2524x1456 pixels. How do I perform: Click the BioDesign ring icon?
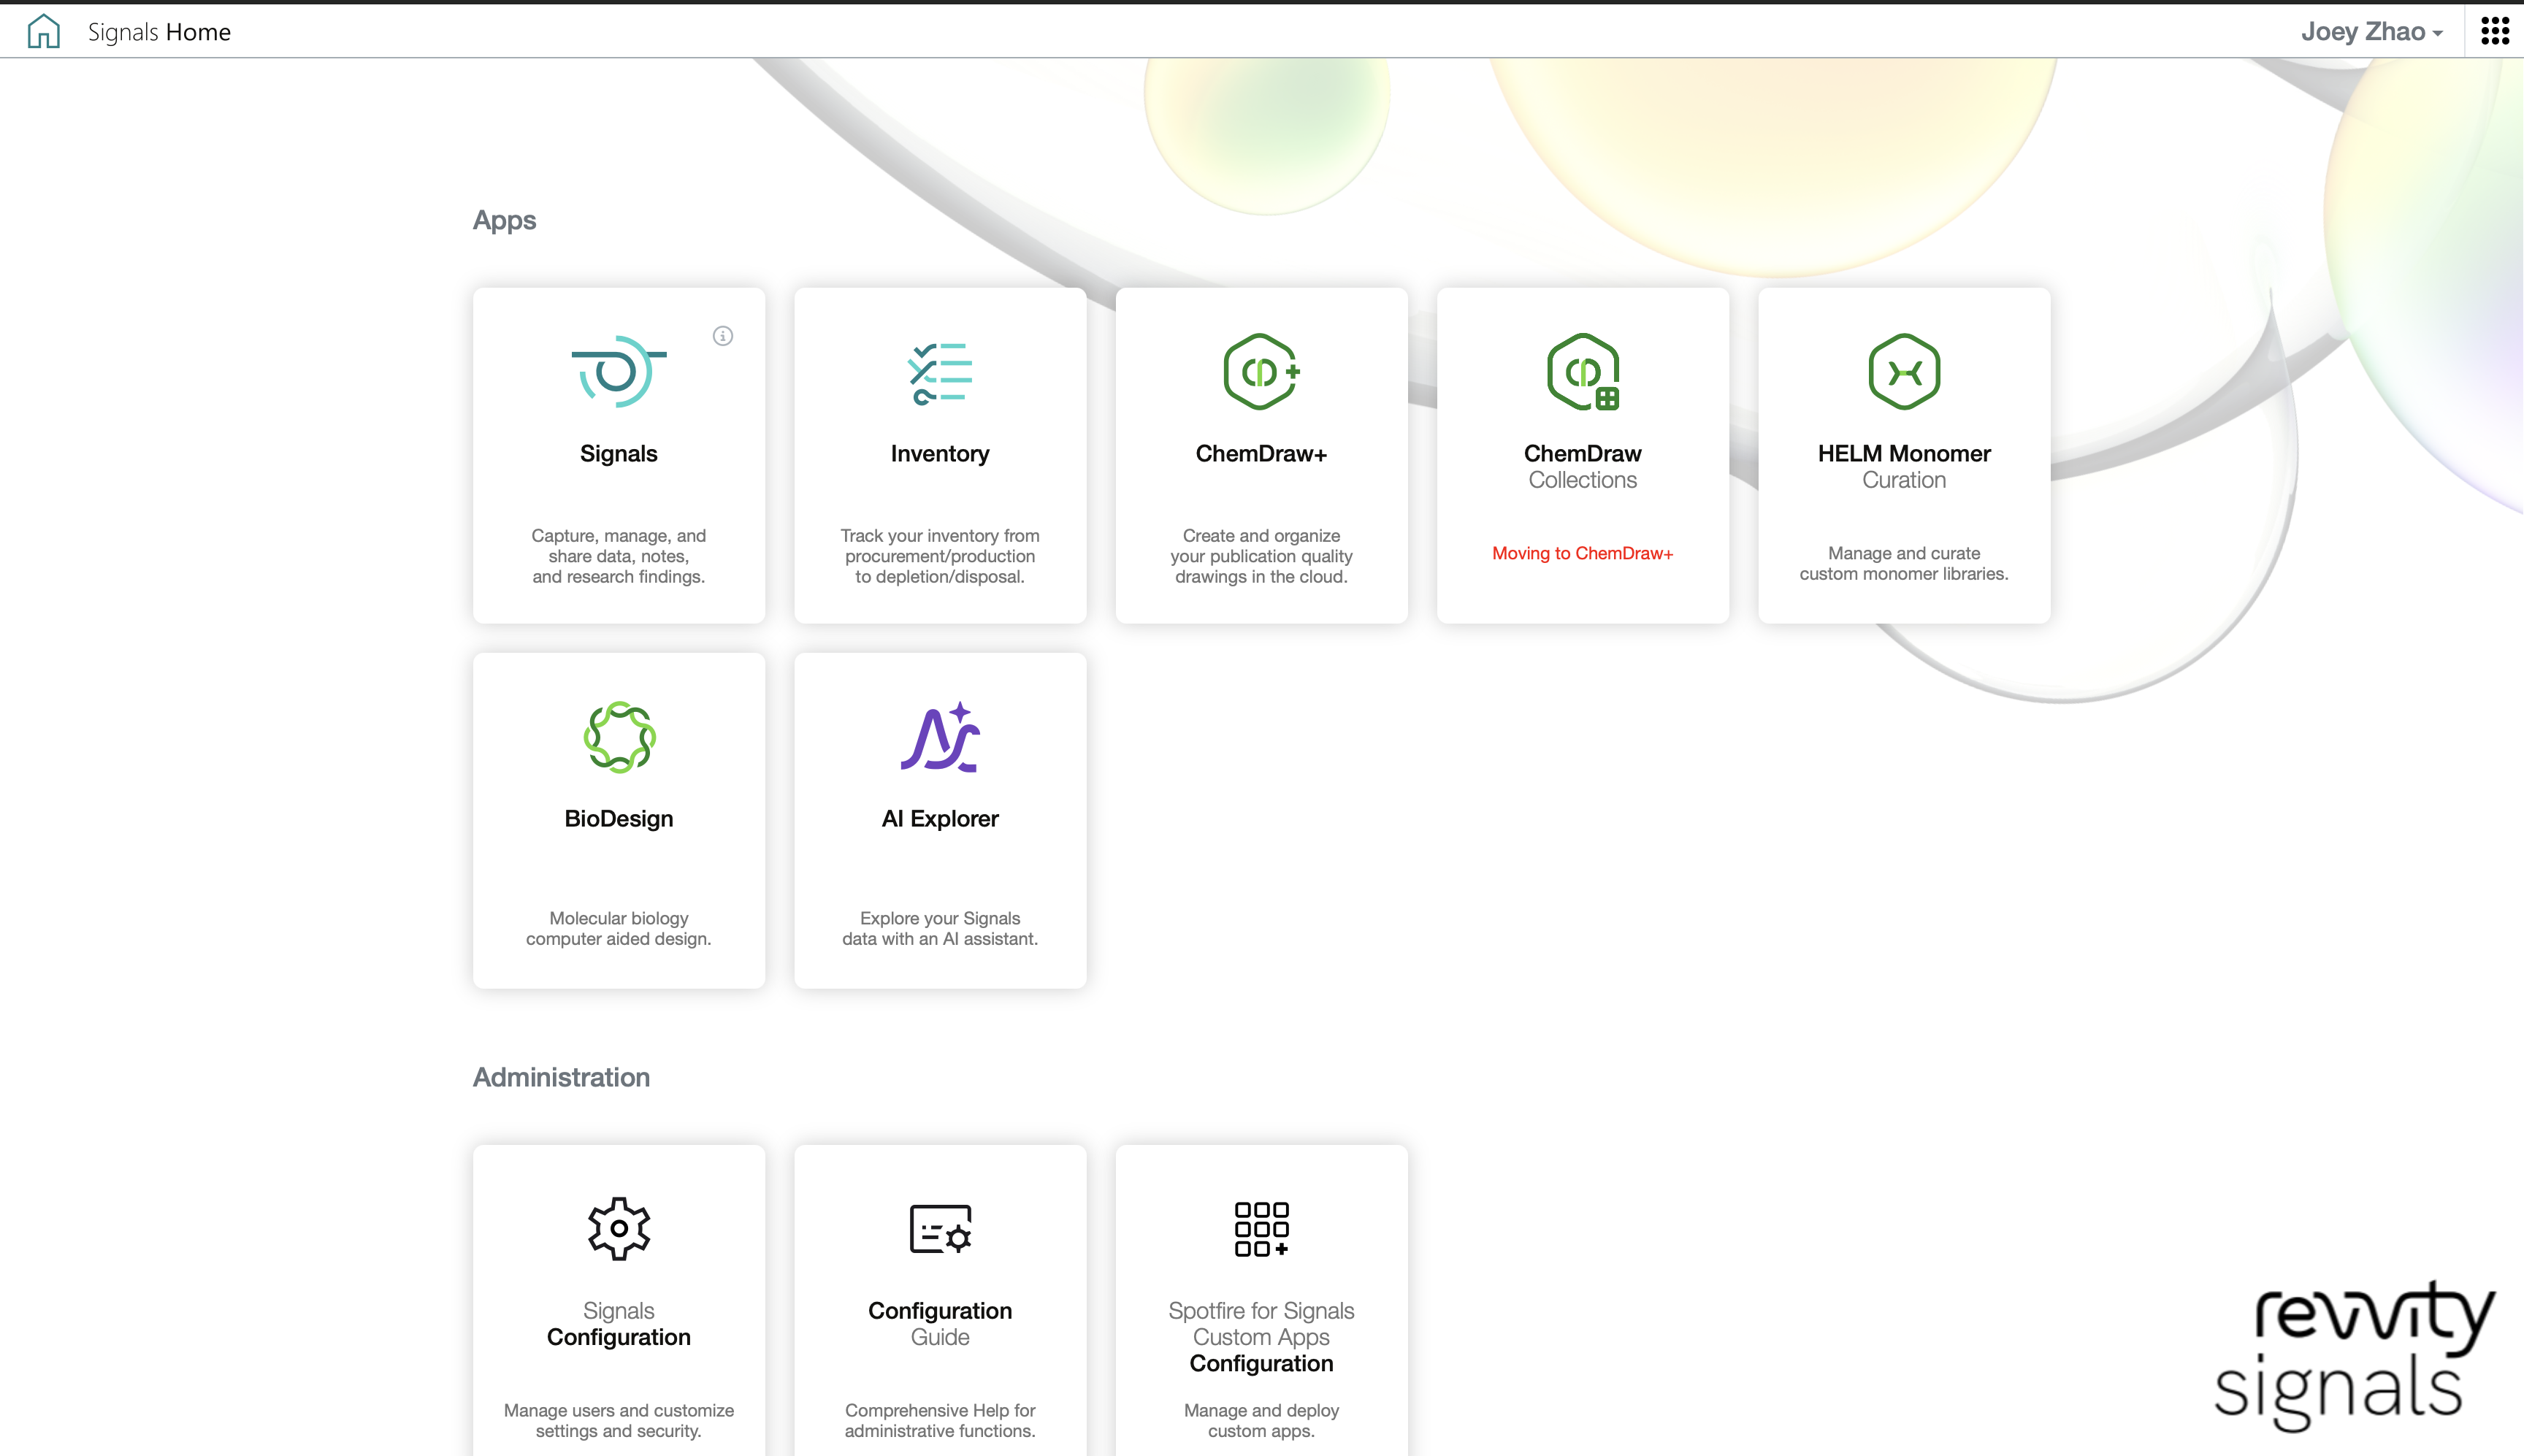[x=619, y=737]
